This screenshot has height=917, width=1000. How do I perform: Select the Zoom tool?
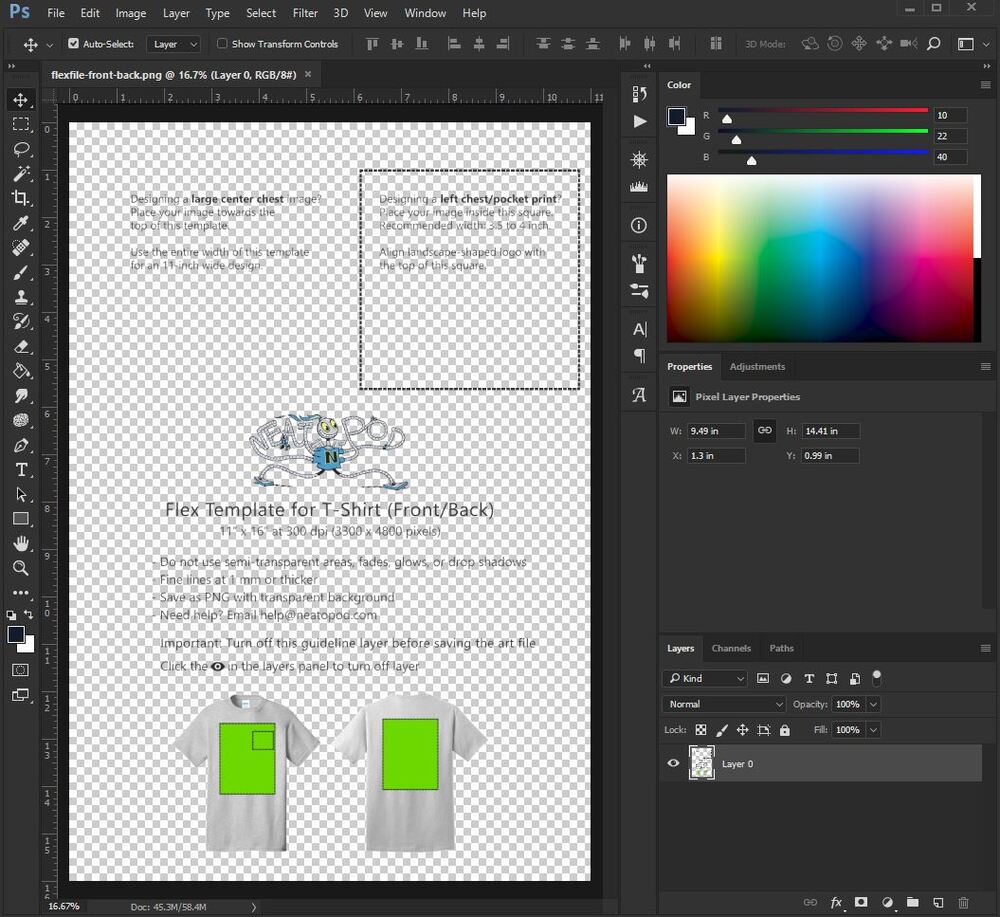click(x=20, y=568)
